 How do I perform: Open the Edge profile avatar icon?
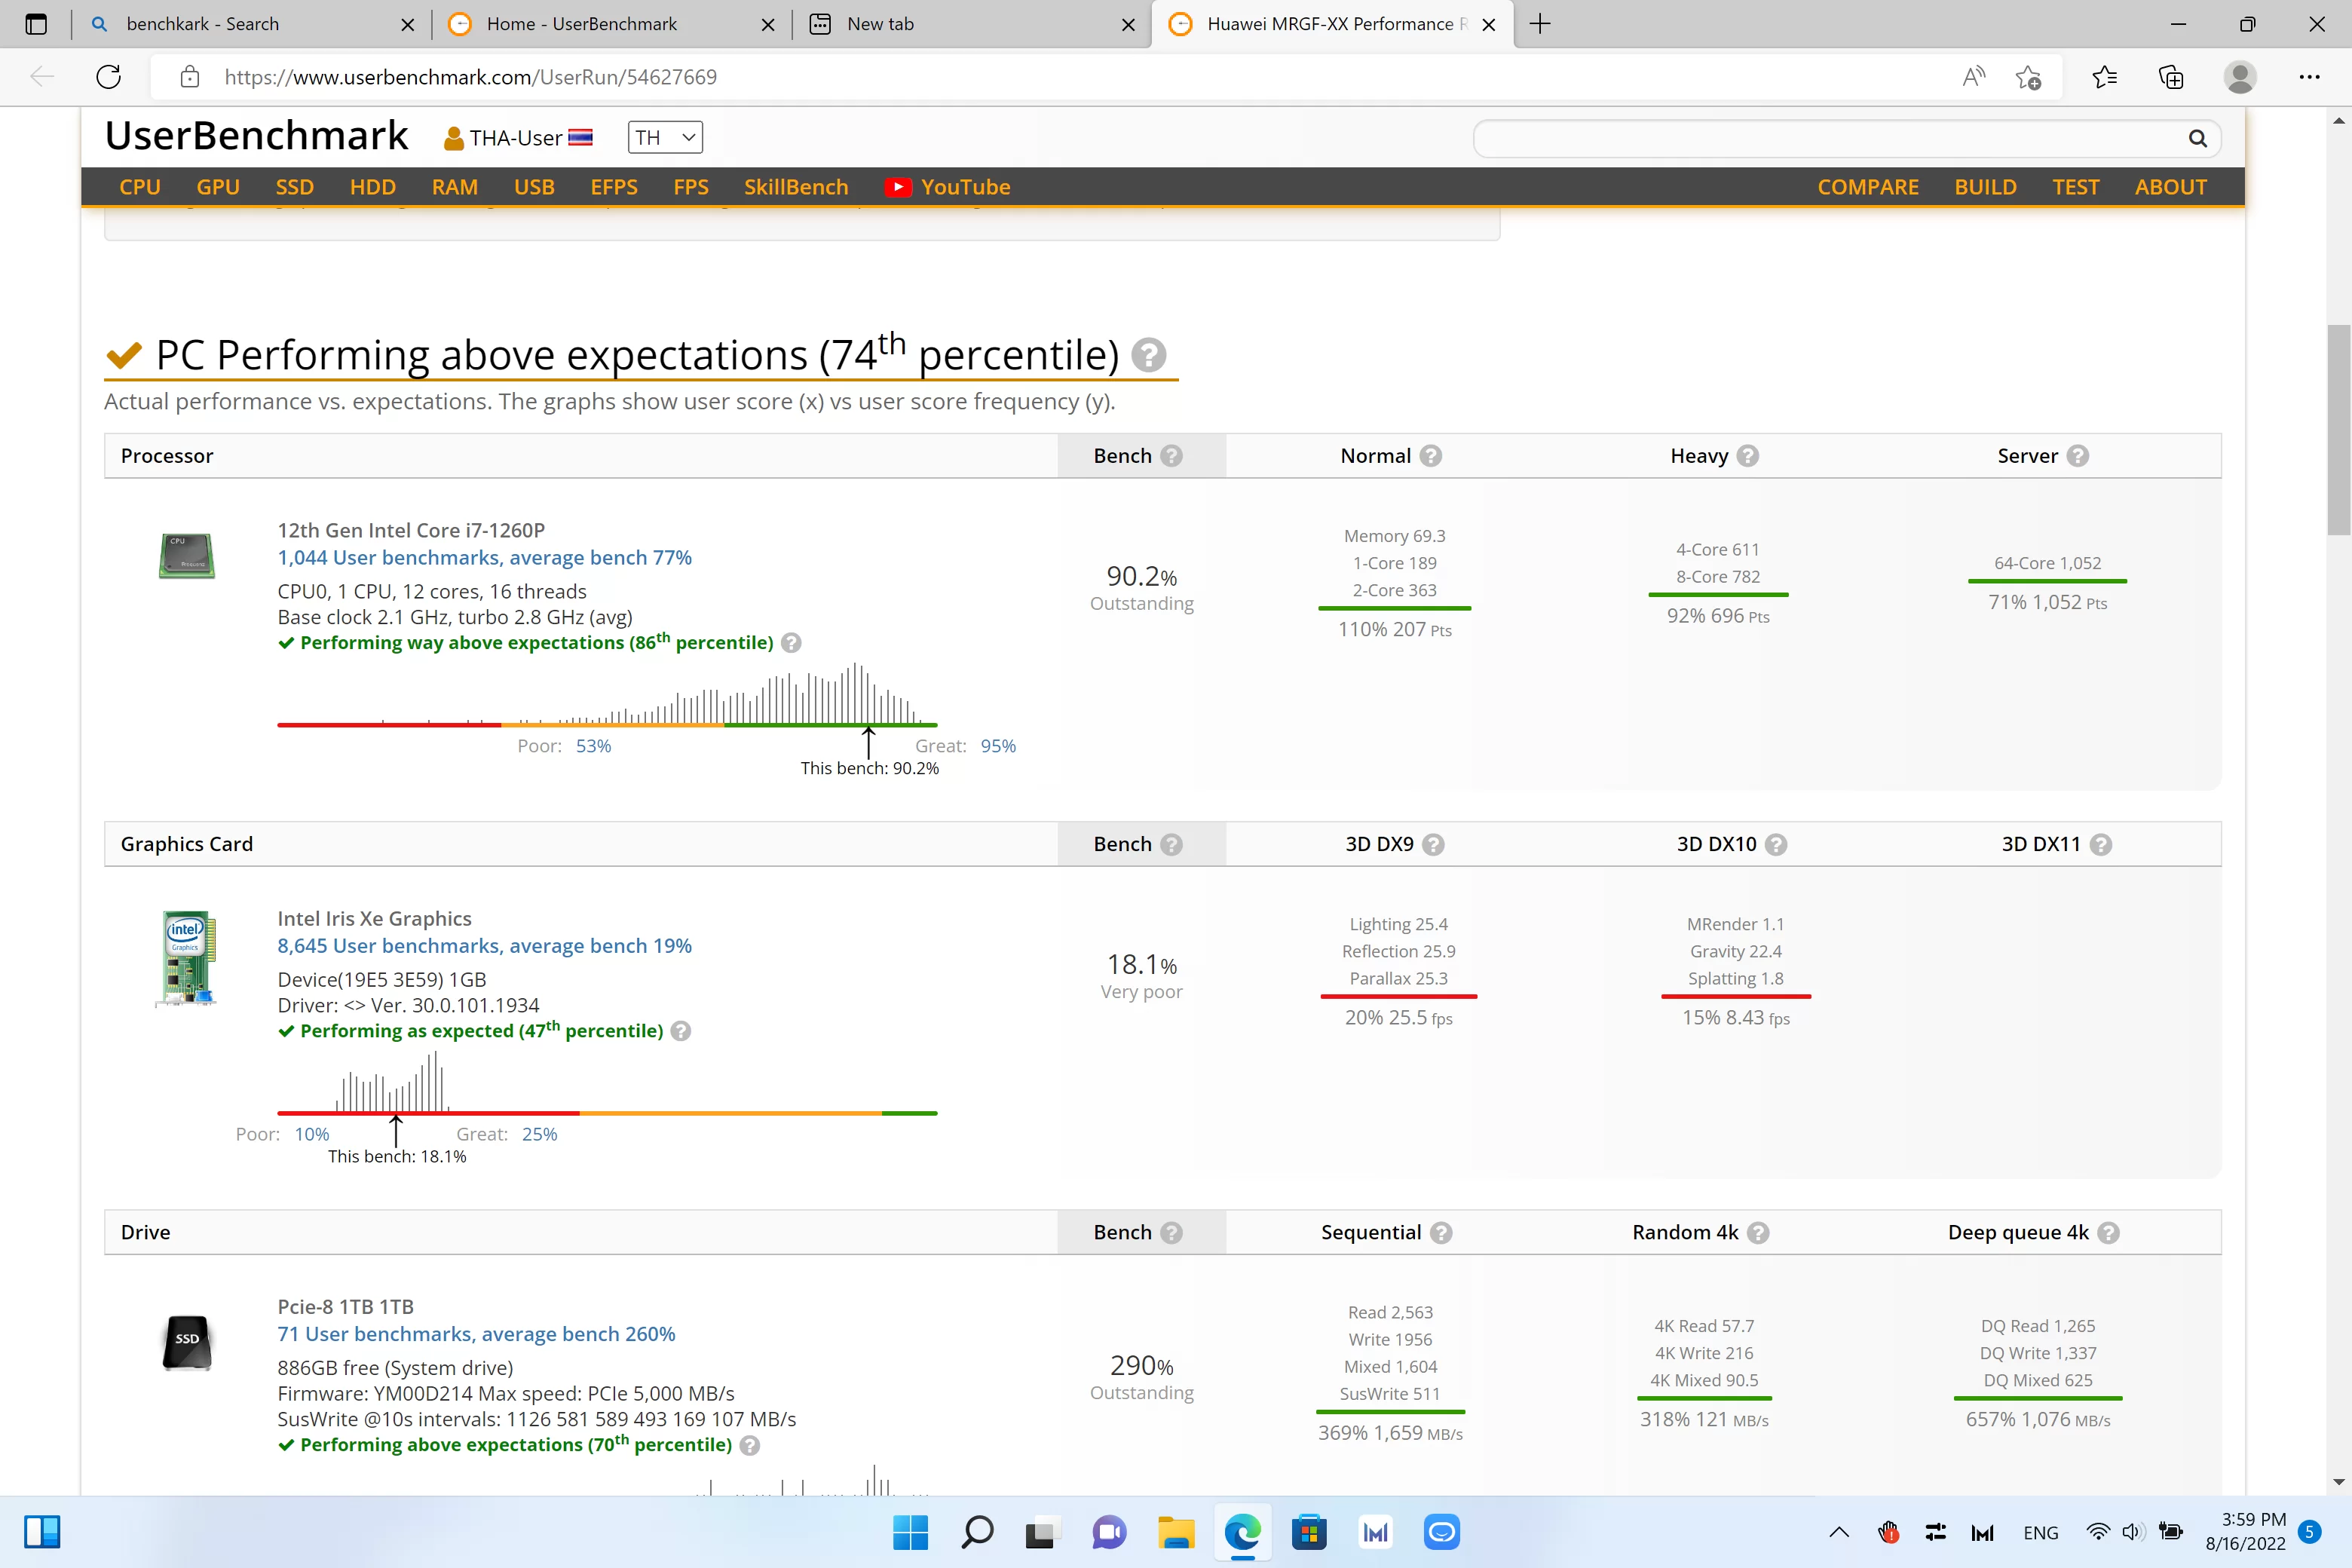pos(2239,77)
